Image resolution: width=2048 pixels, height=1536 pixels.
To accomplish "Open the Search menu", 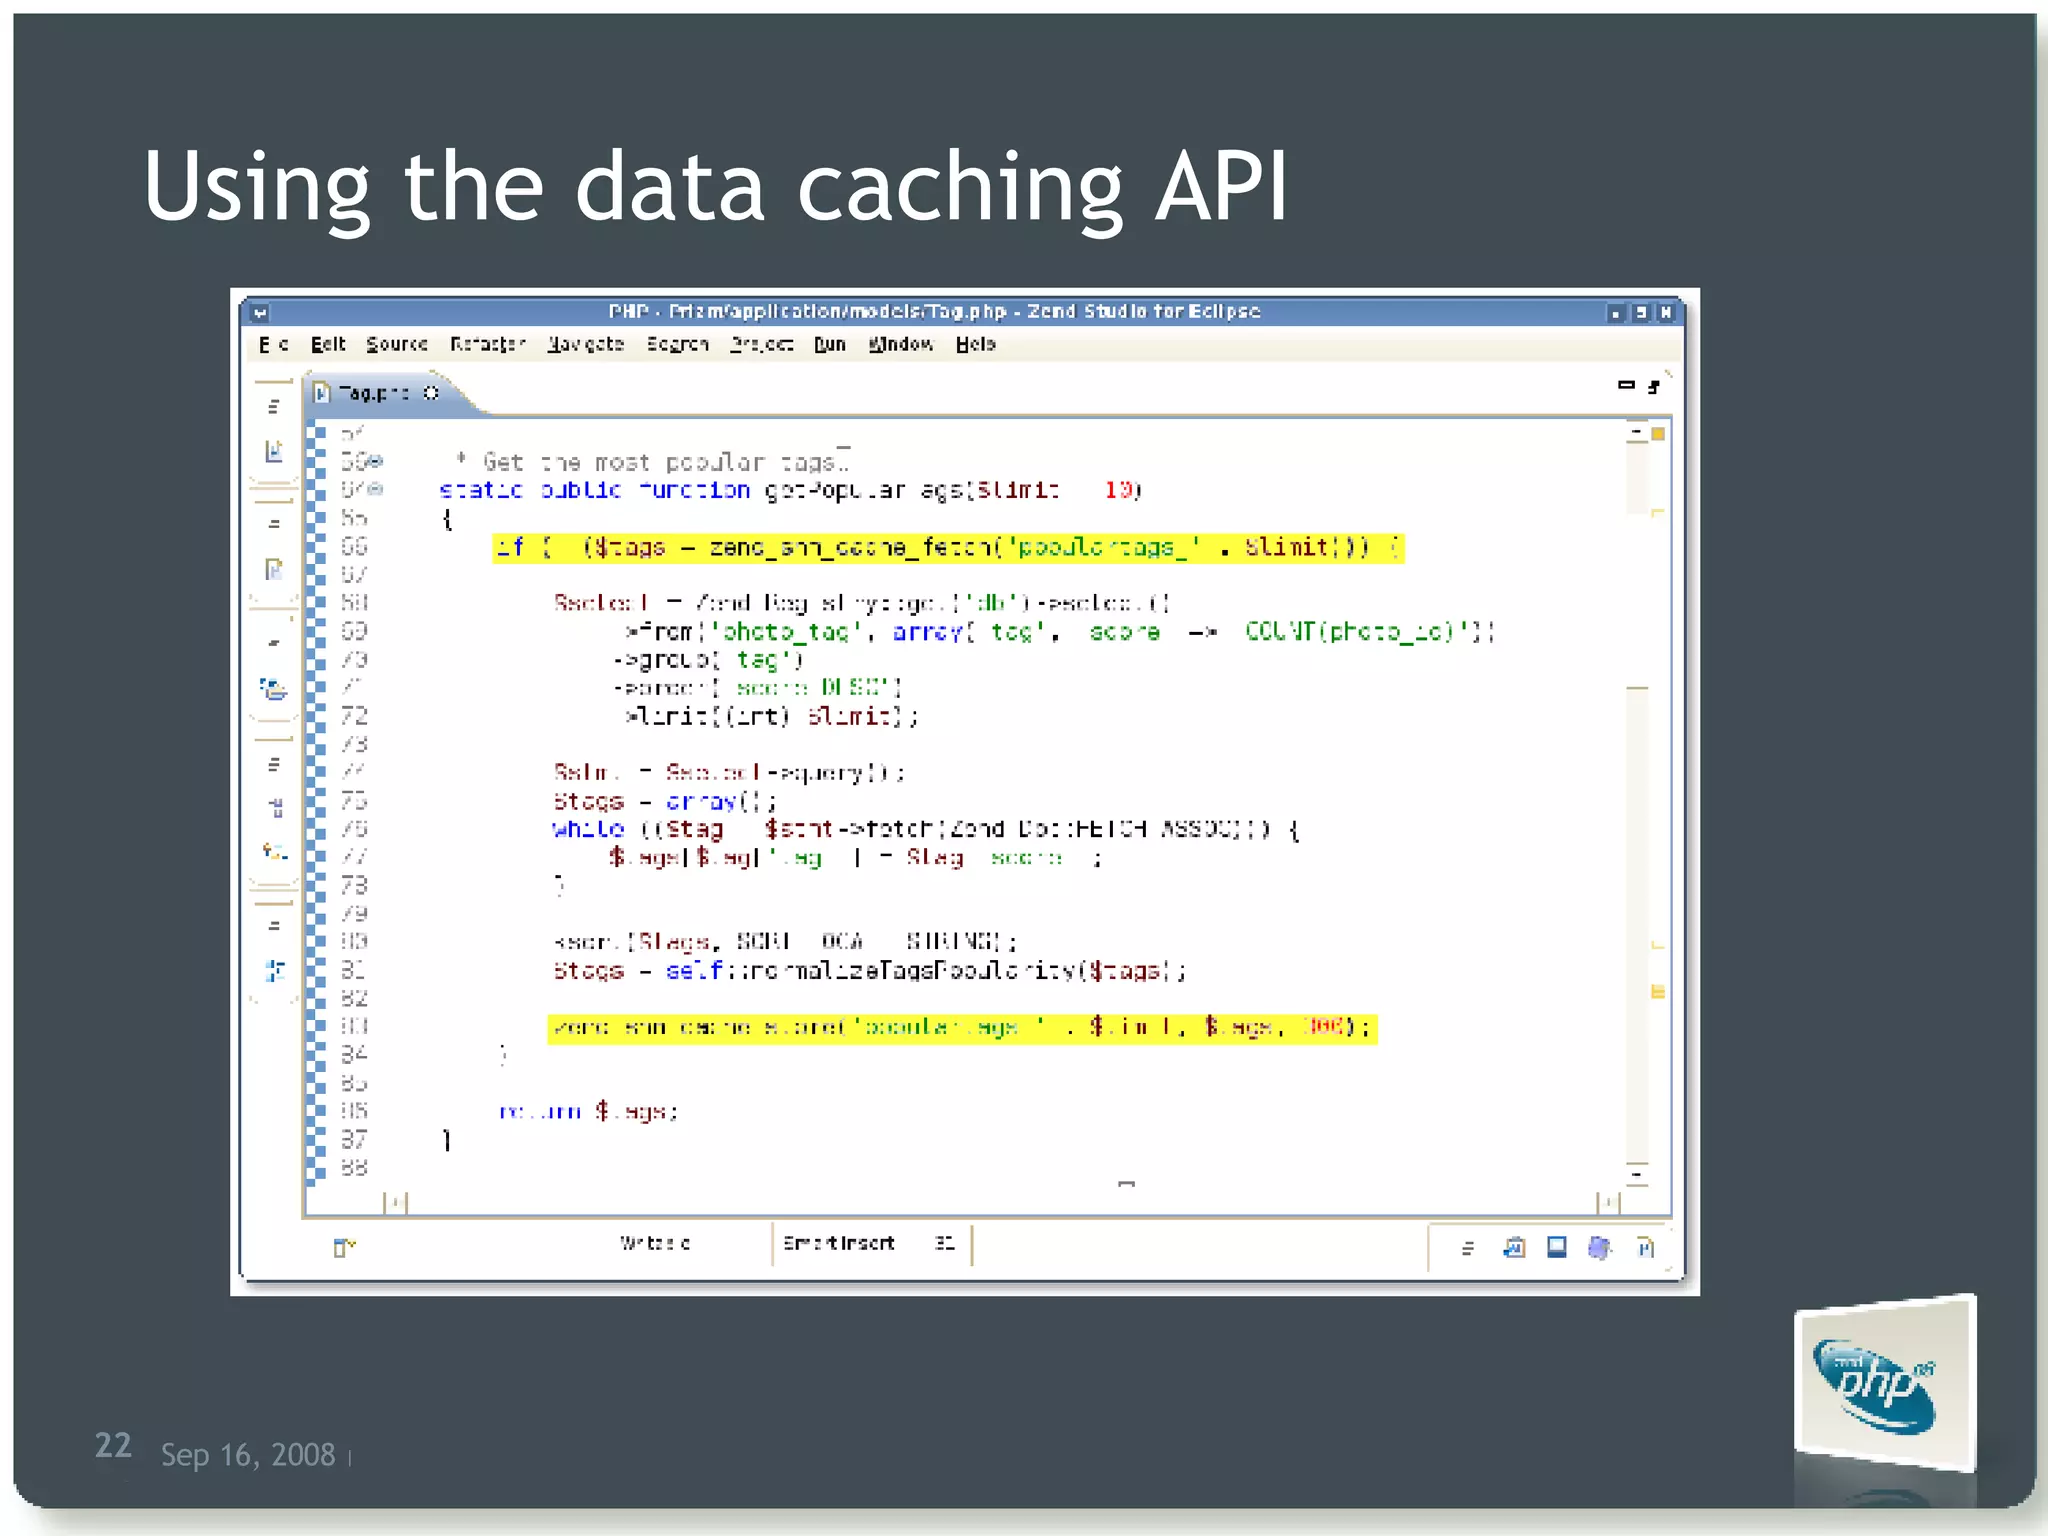I will click(677, 344).
